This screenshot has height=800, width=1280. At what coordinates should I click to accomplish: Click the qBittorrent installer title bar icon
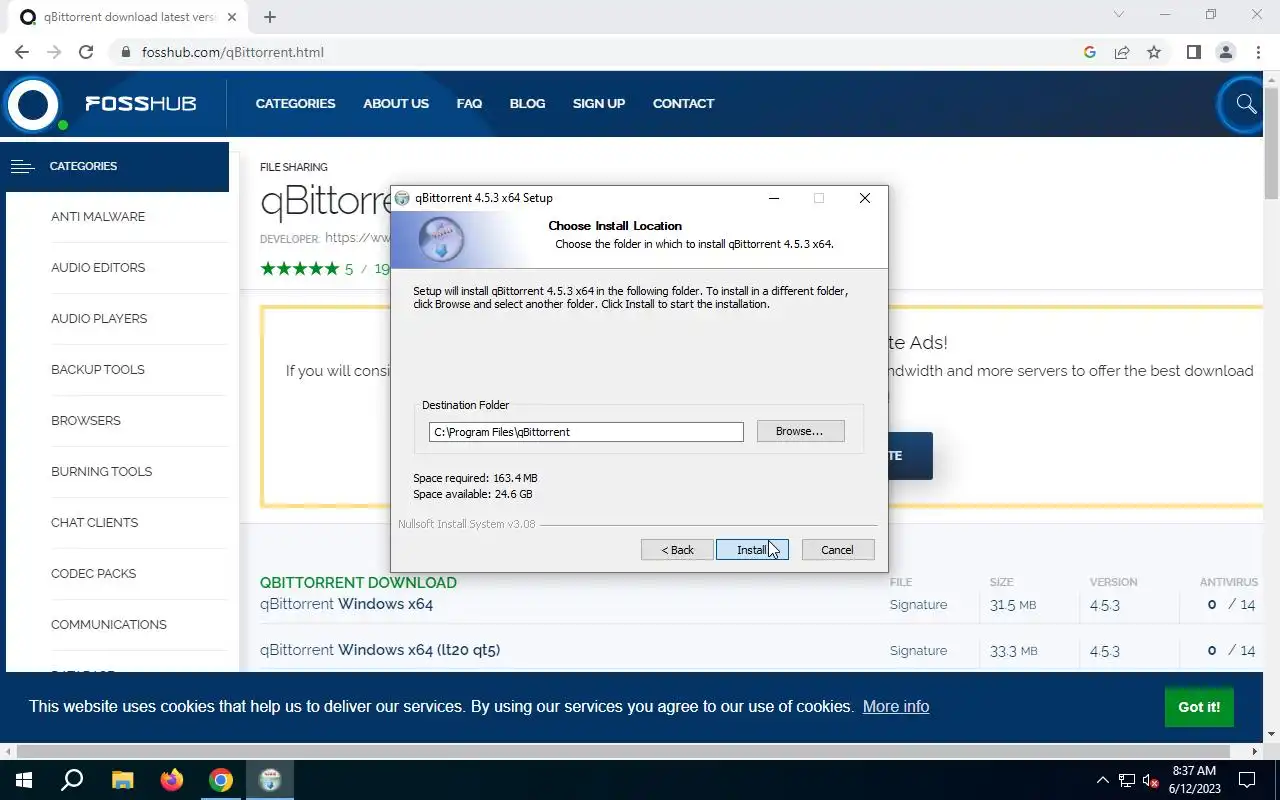click(403, 198)
